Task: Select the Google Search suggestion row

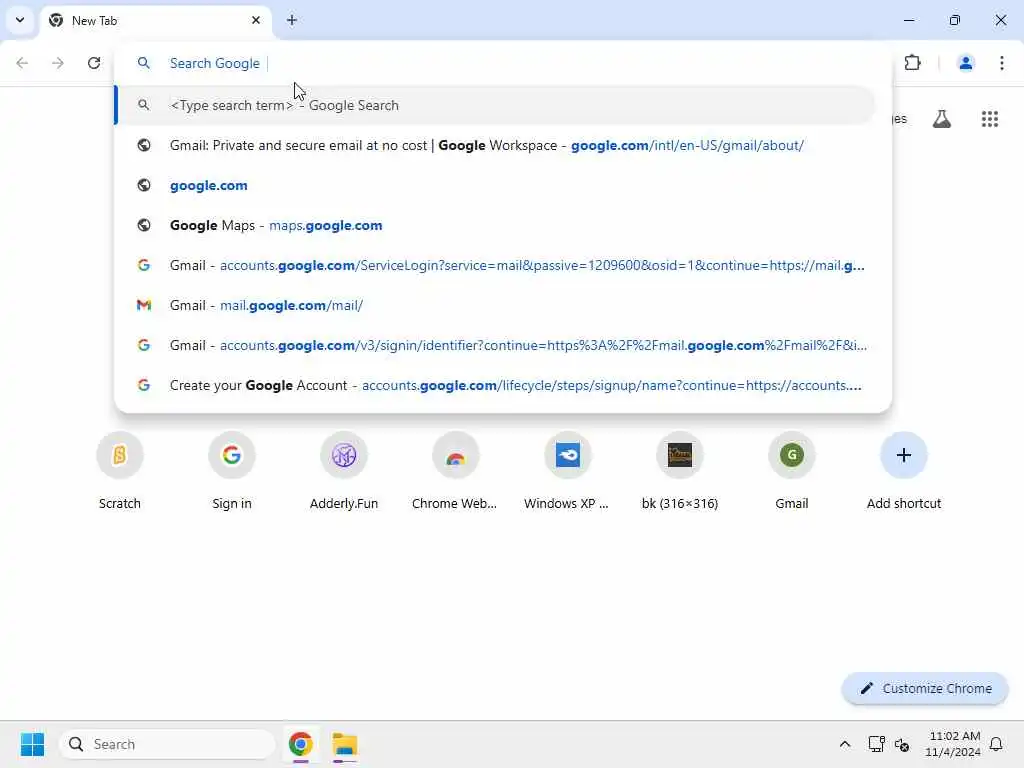Action: click(x=495, y=105)
